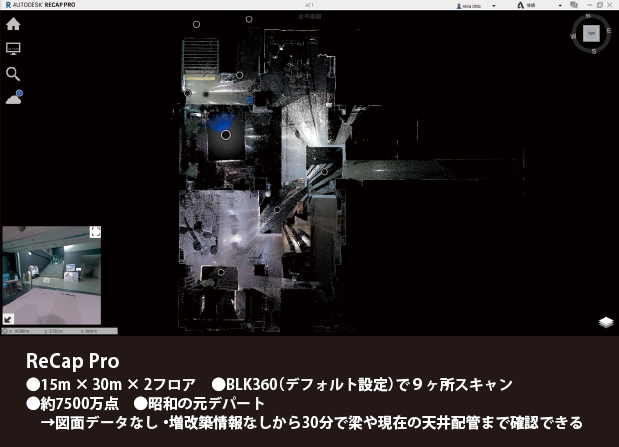This screenshot has width=619, height=447.
Task: Click E on the compass ring
Action: tap(609, 31)
